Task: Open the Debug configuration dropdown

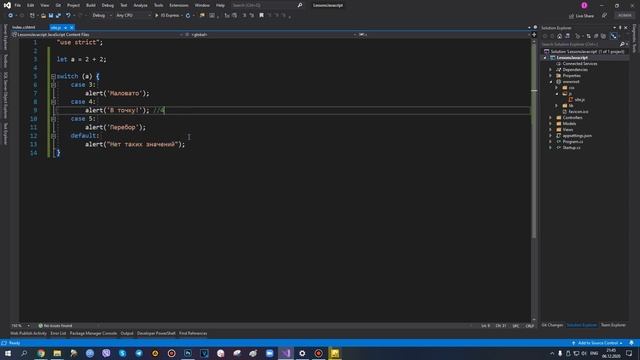Action: 102,16
